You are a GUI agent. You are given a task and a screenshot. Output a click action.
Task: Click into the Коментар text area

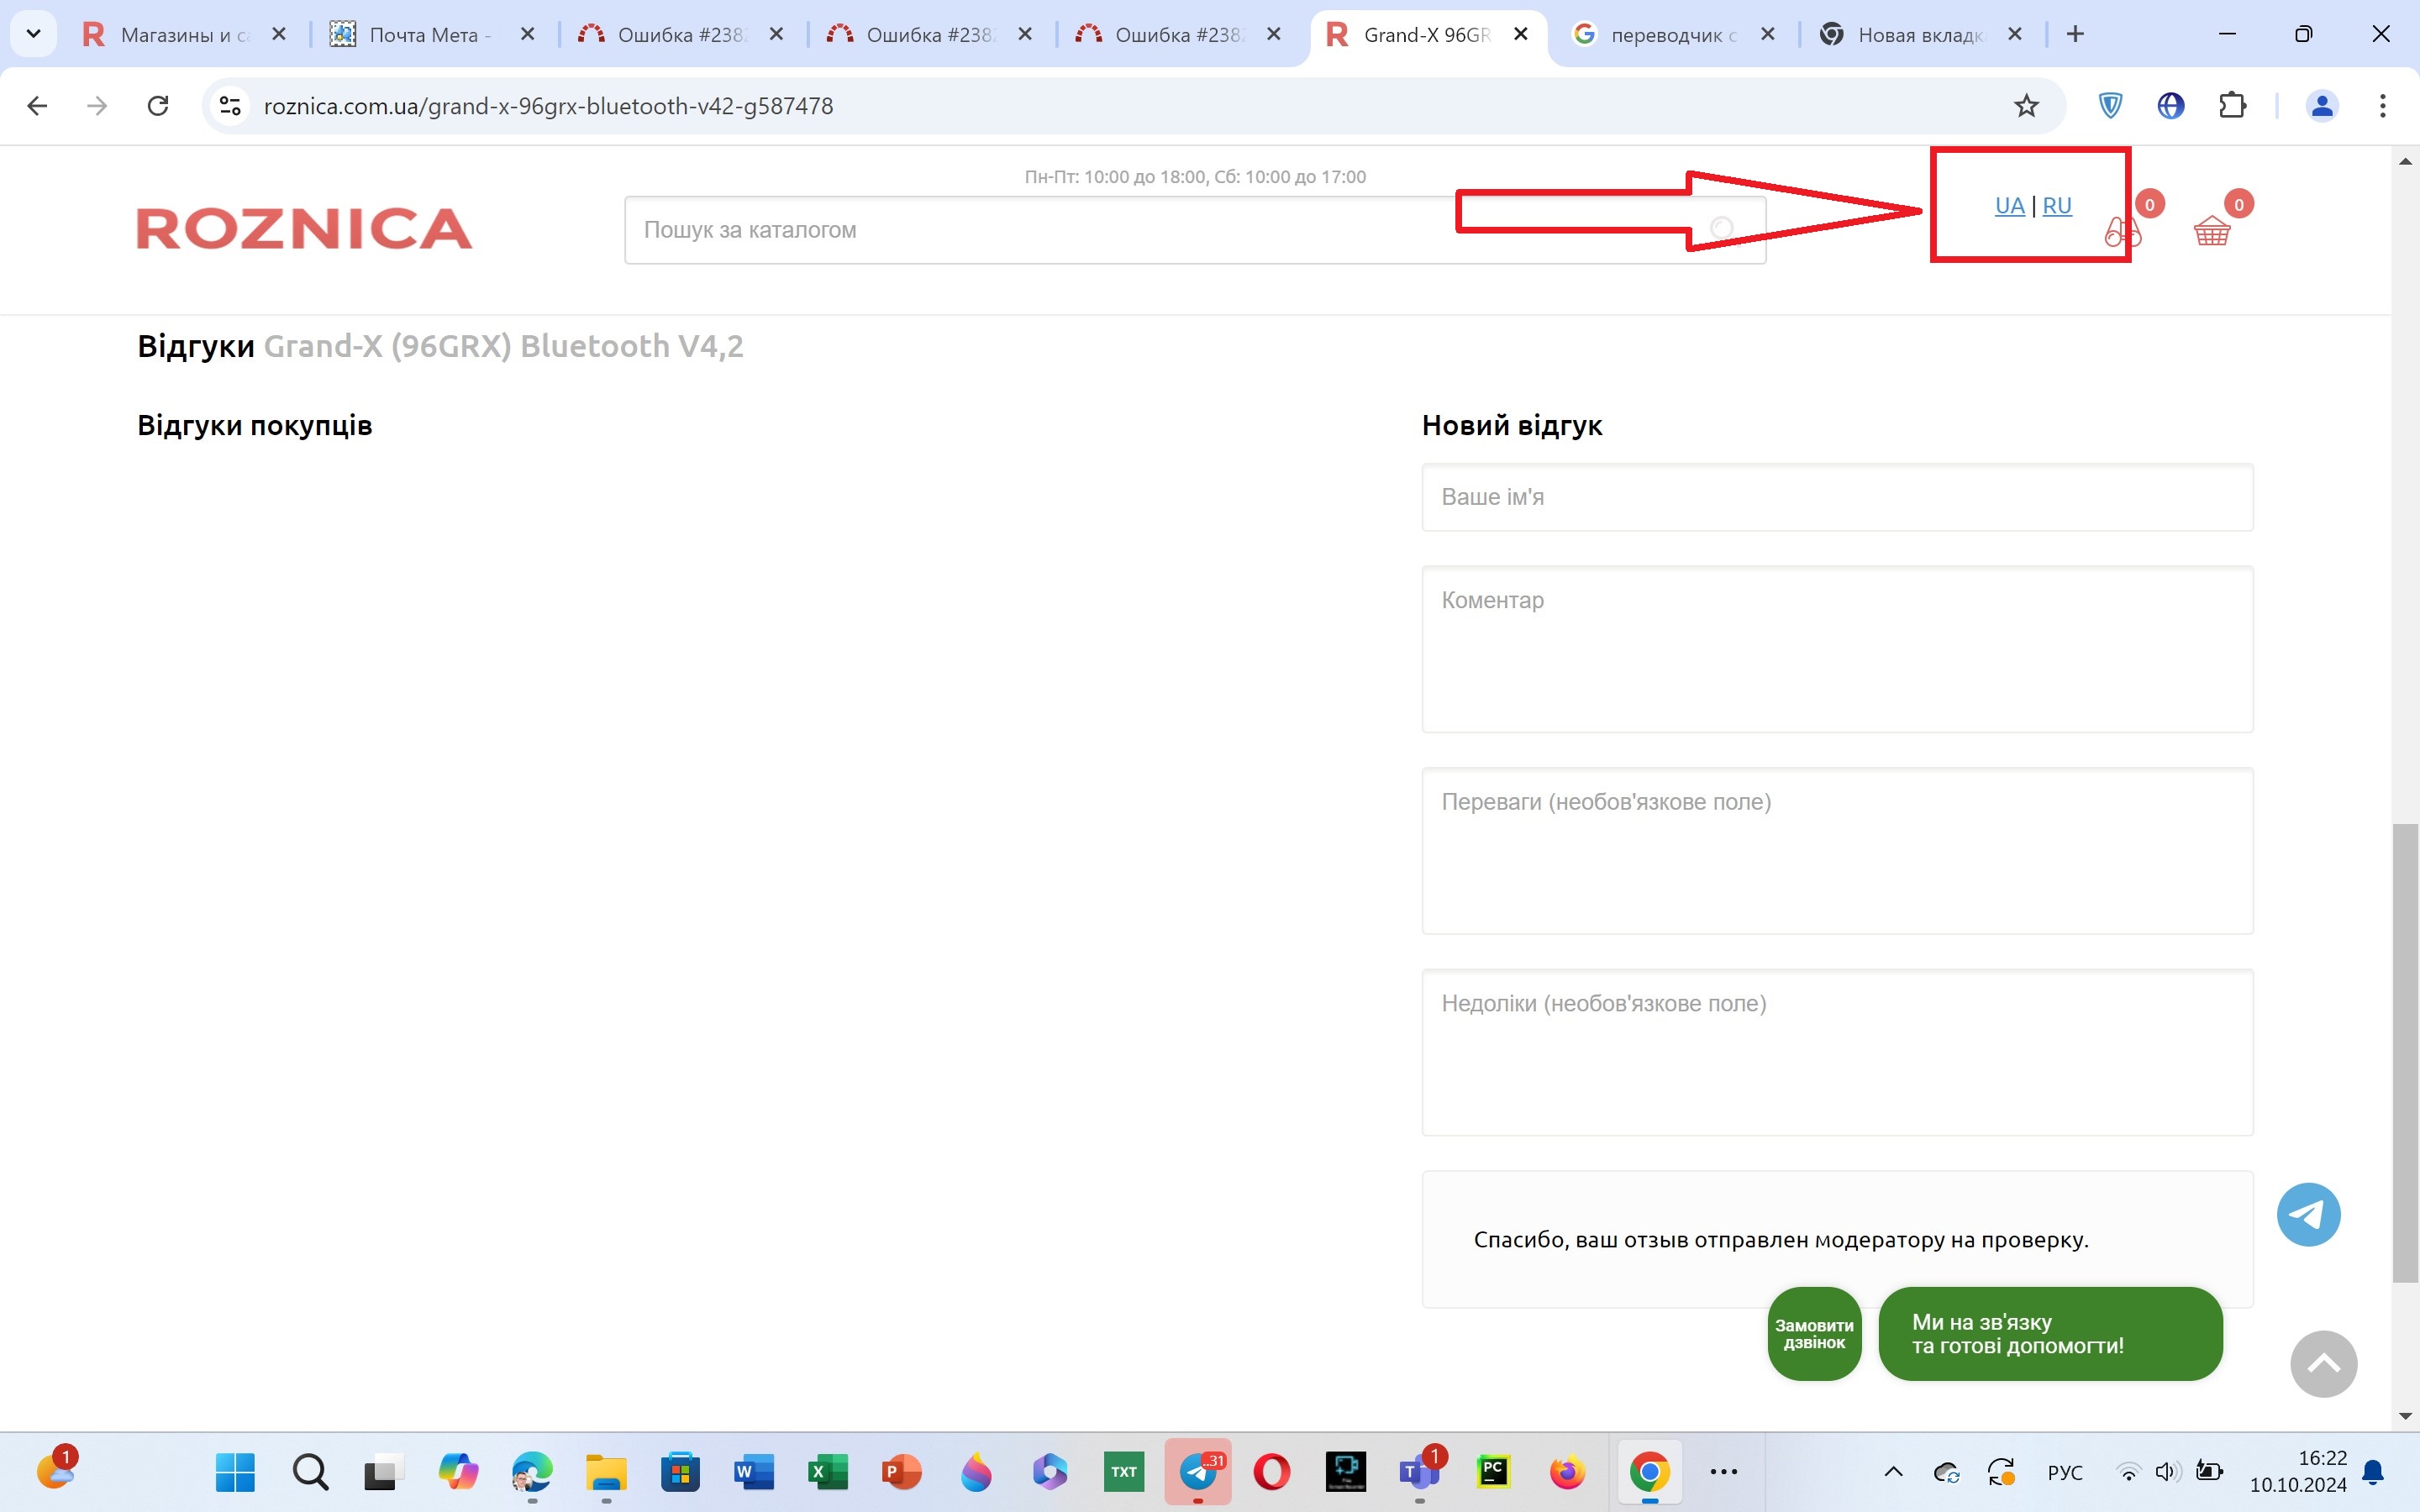tap(1836, 649)
